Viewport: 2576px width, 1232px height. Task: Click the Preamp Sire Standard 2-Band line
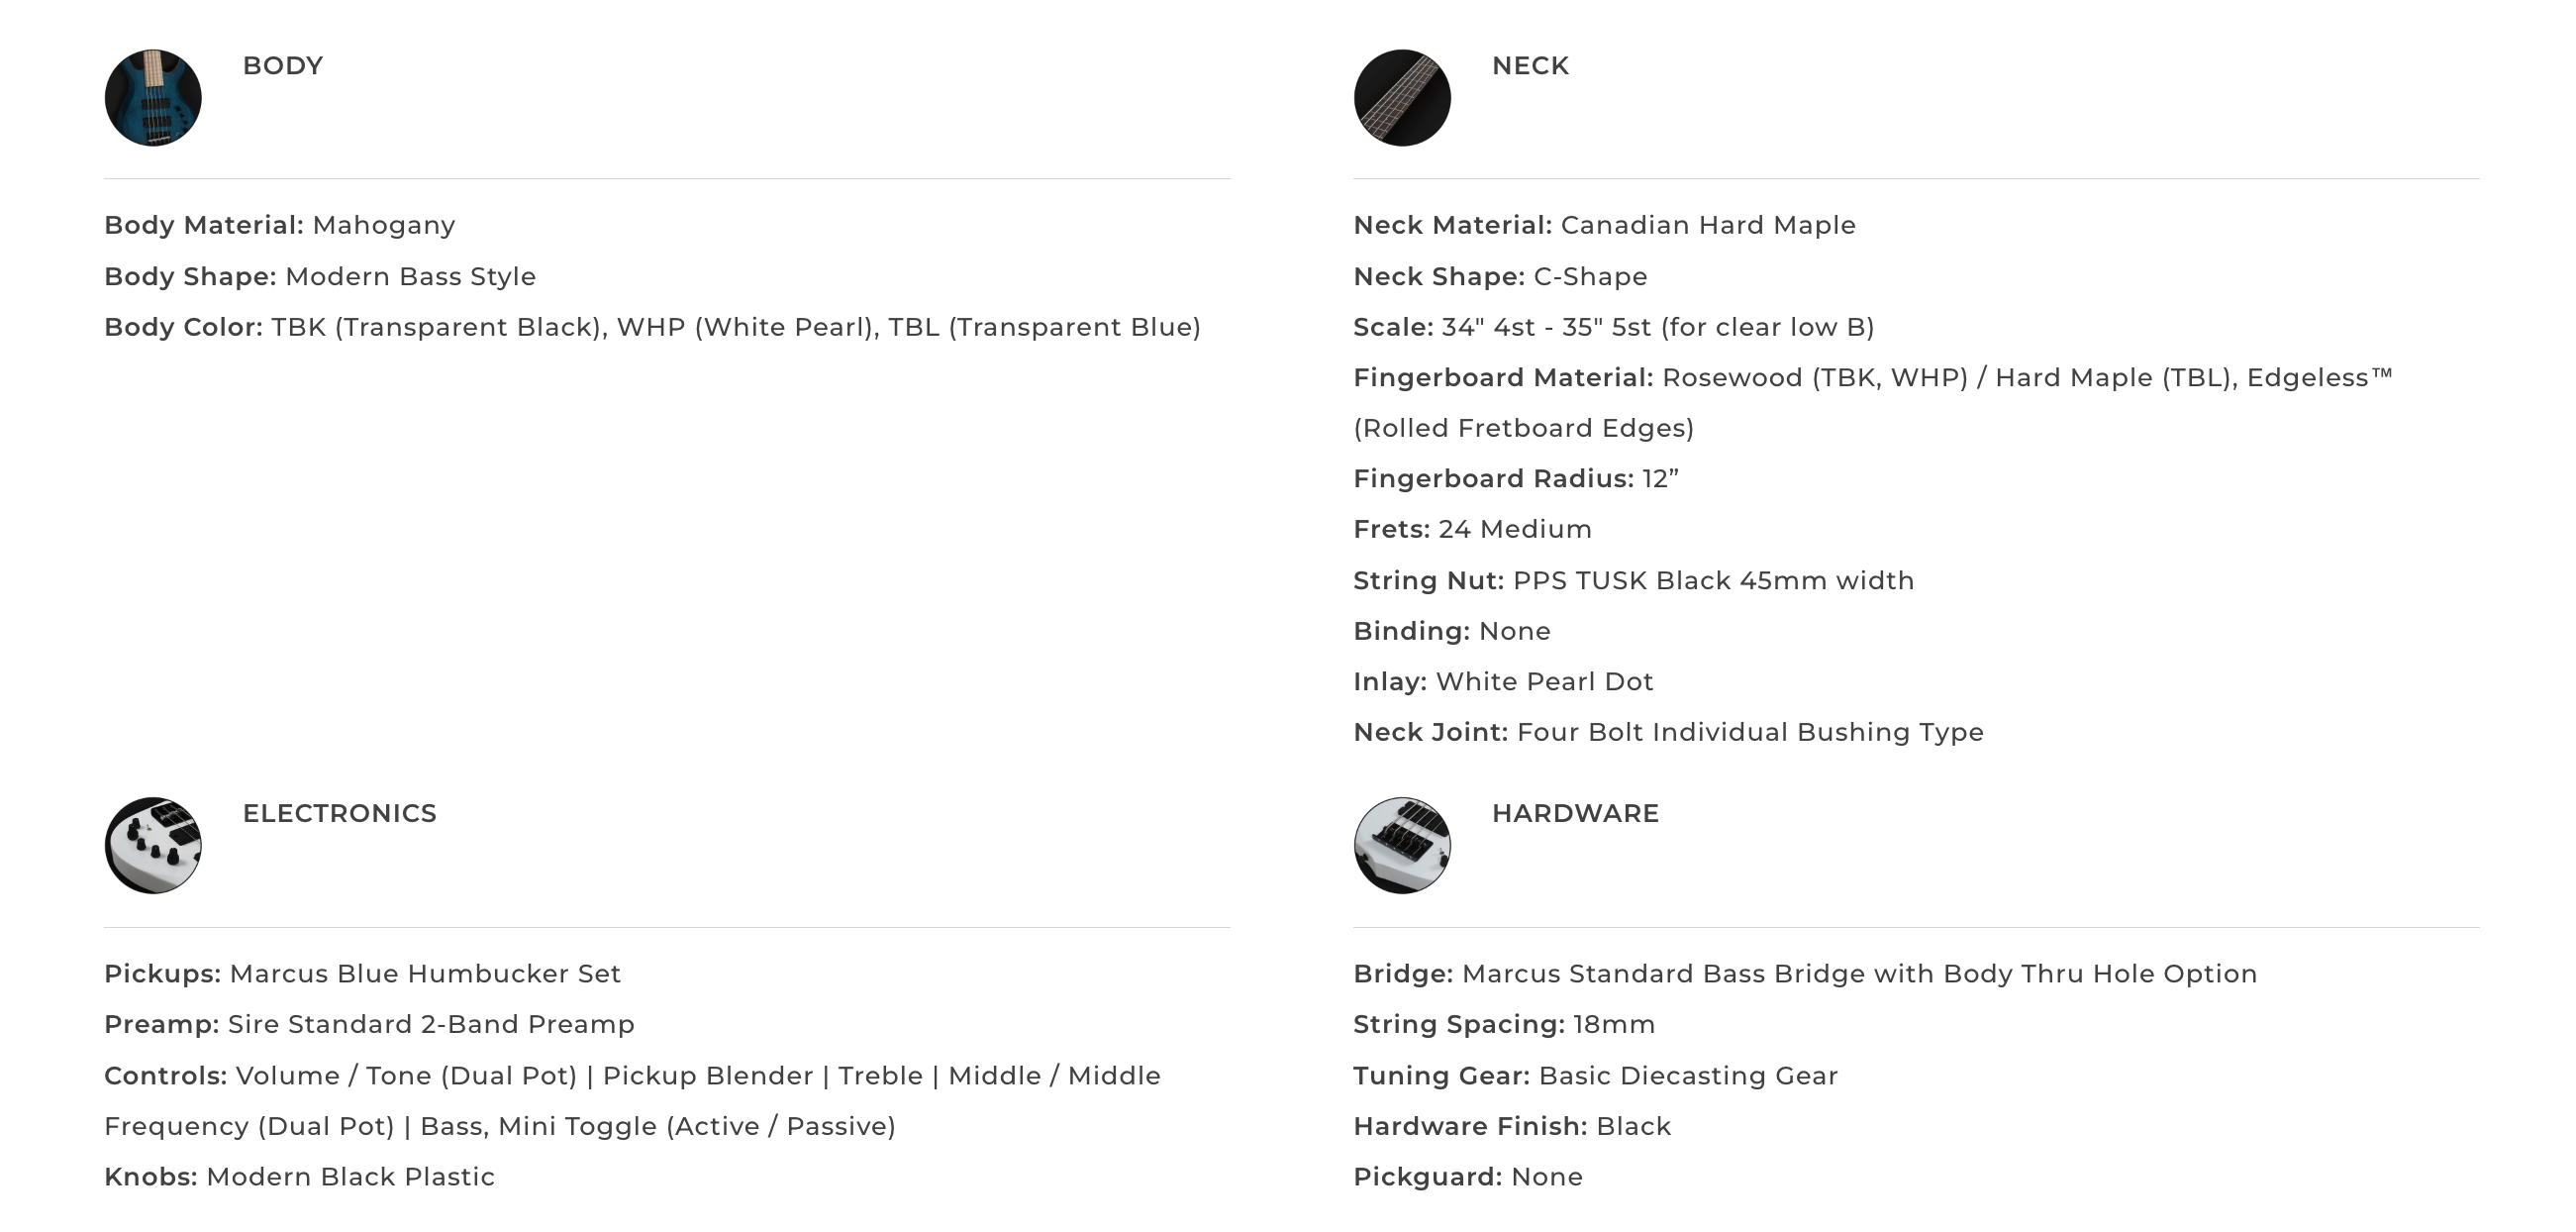370,1025
